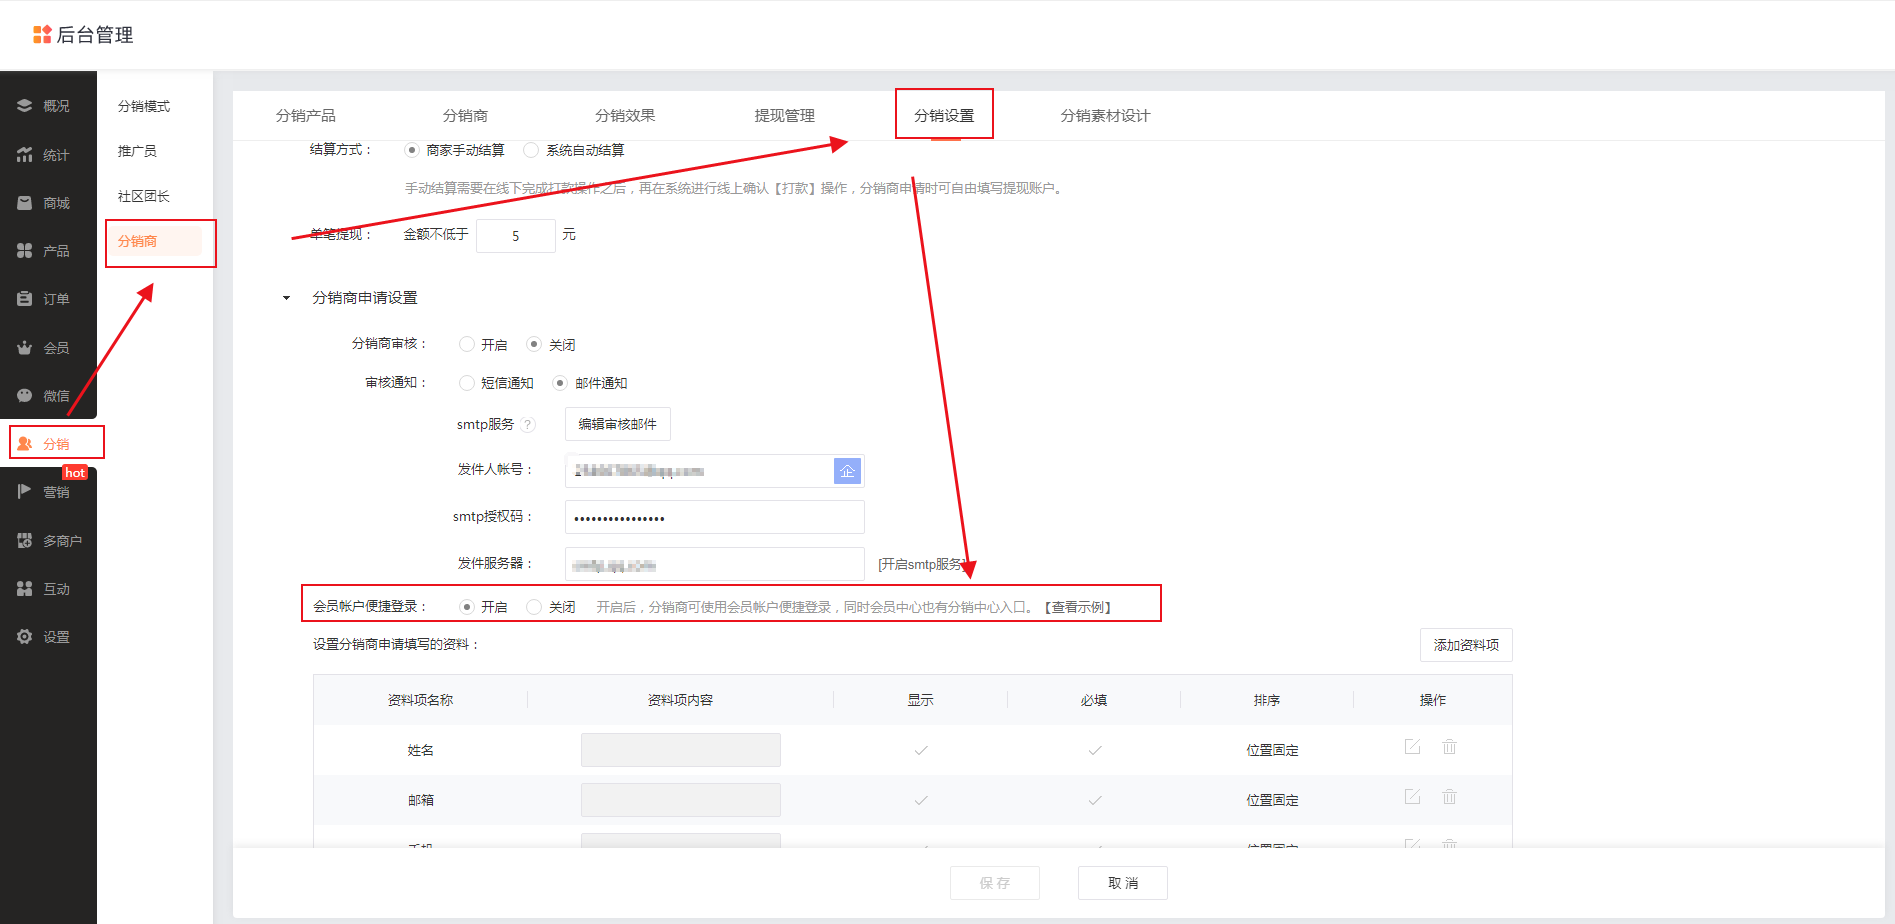
Task: Click the 金额不低于 amount input field
Action: pos(516,236)
